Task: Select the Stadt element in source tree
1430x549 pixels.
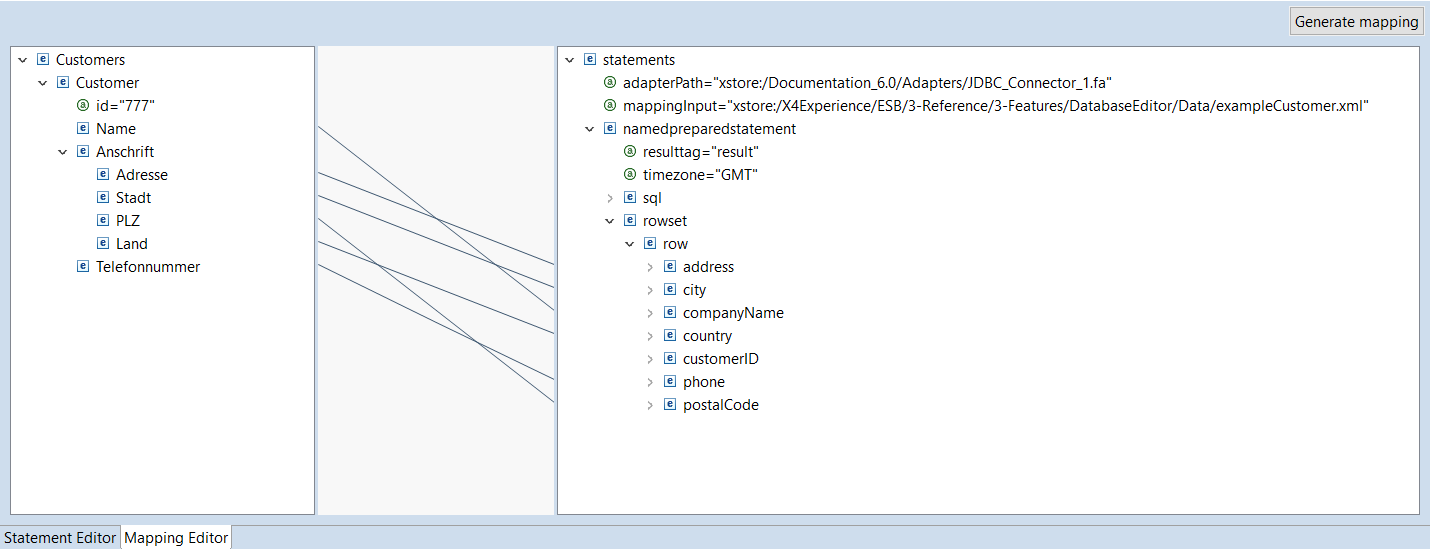Action: point(133,198)
